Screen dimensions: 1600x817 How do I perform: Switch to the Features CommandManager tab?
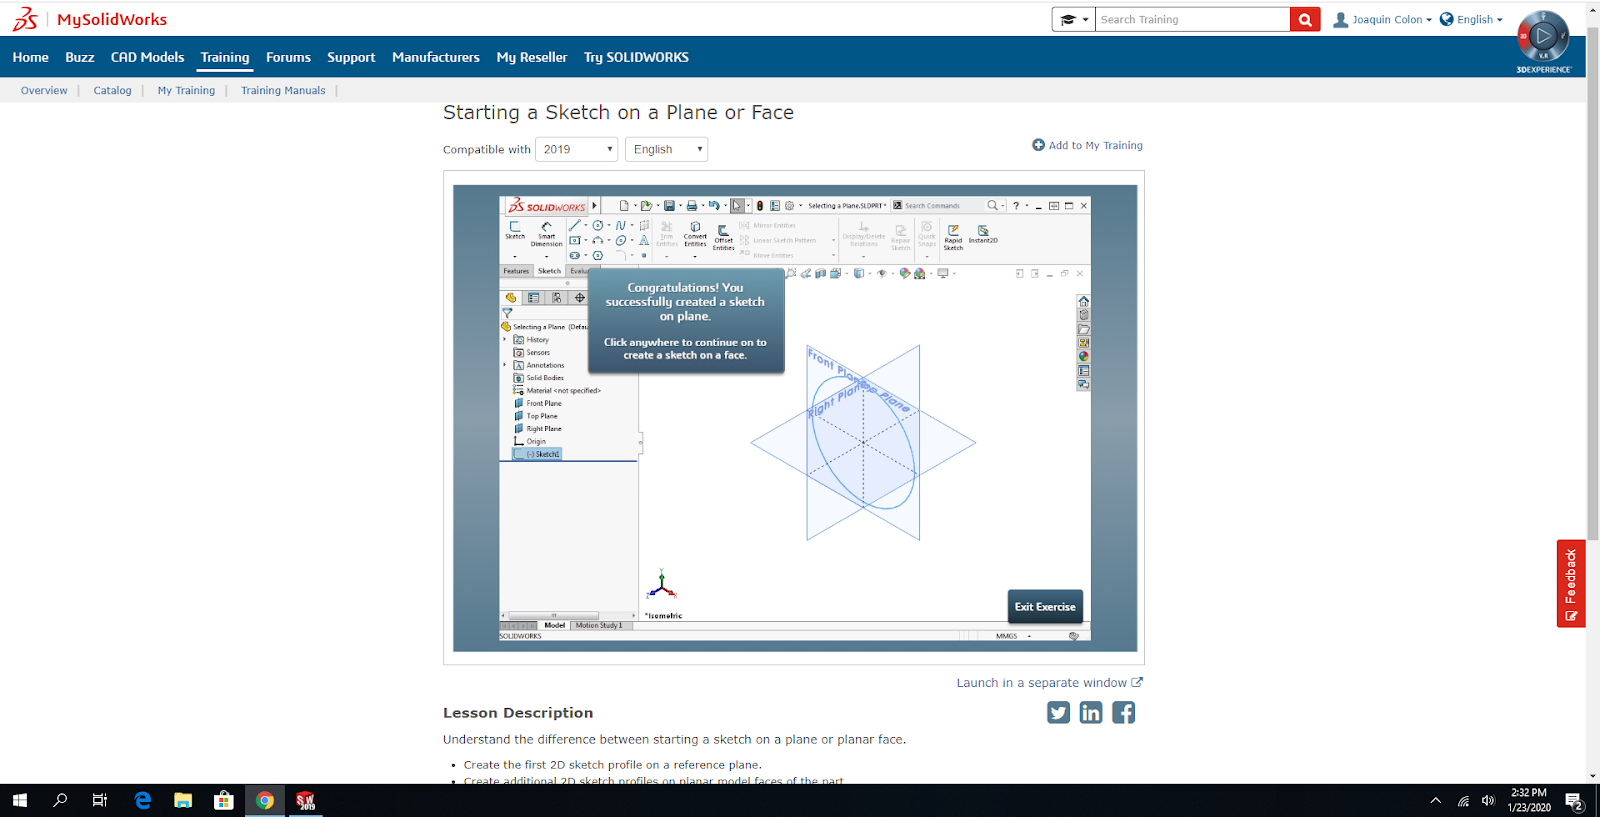[x=516, y=271]
